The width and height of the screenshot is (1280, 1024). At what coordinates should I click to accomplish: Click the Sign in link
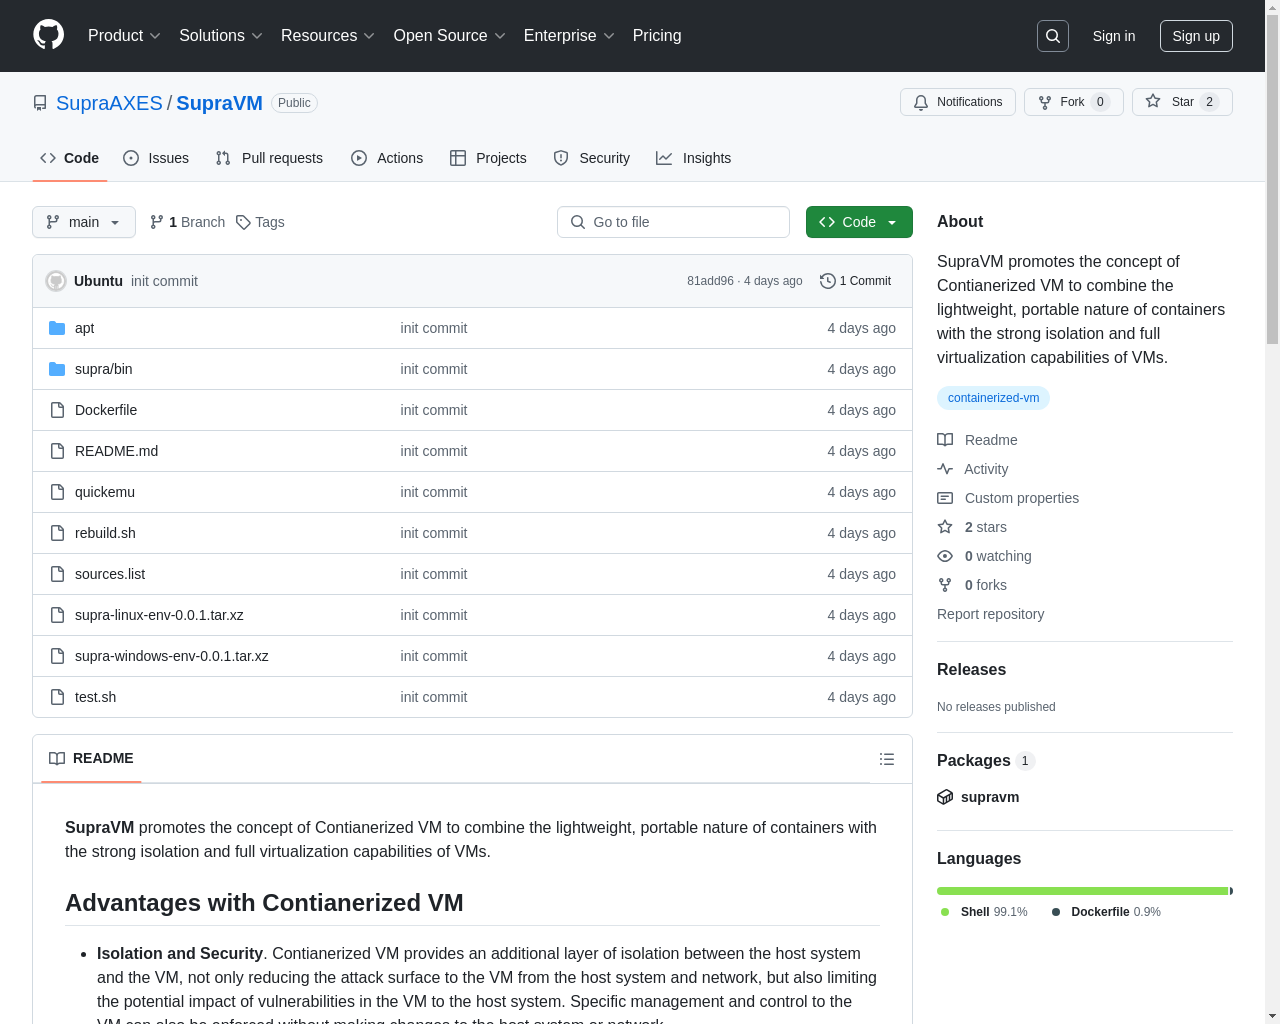(1114, 36)
